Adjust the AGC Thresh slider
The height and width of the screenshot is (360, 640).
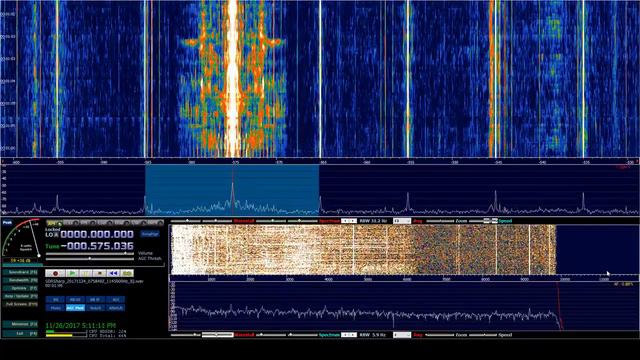tap(90, 259)
